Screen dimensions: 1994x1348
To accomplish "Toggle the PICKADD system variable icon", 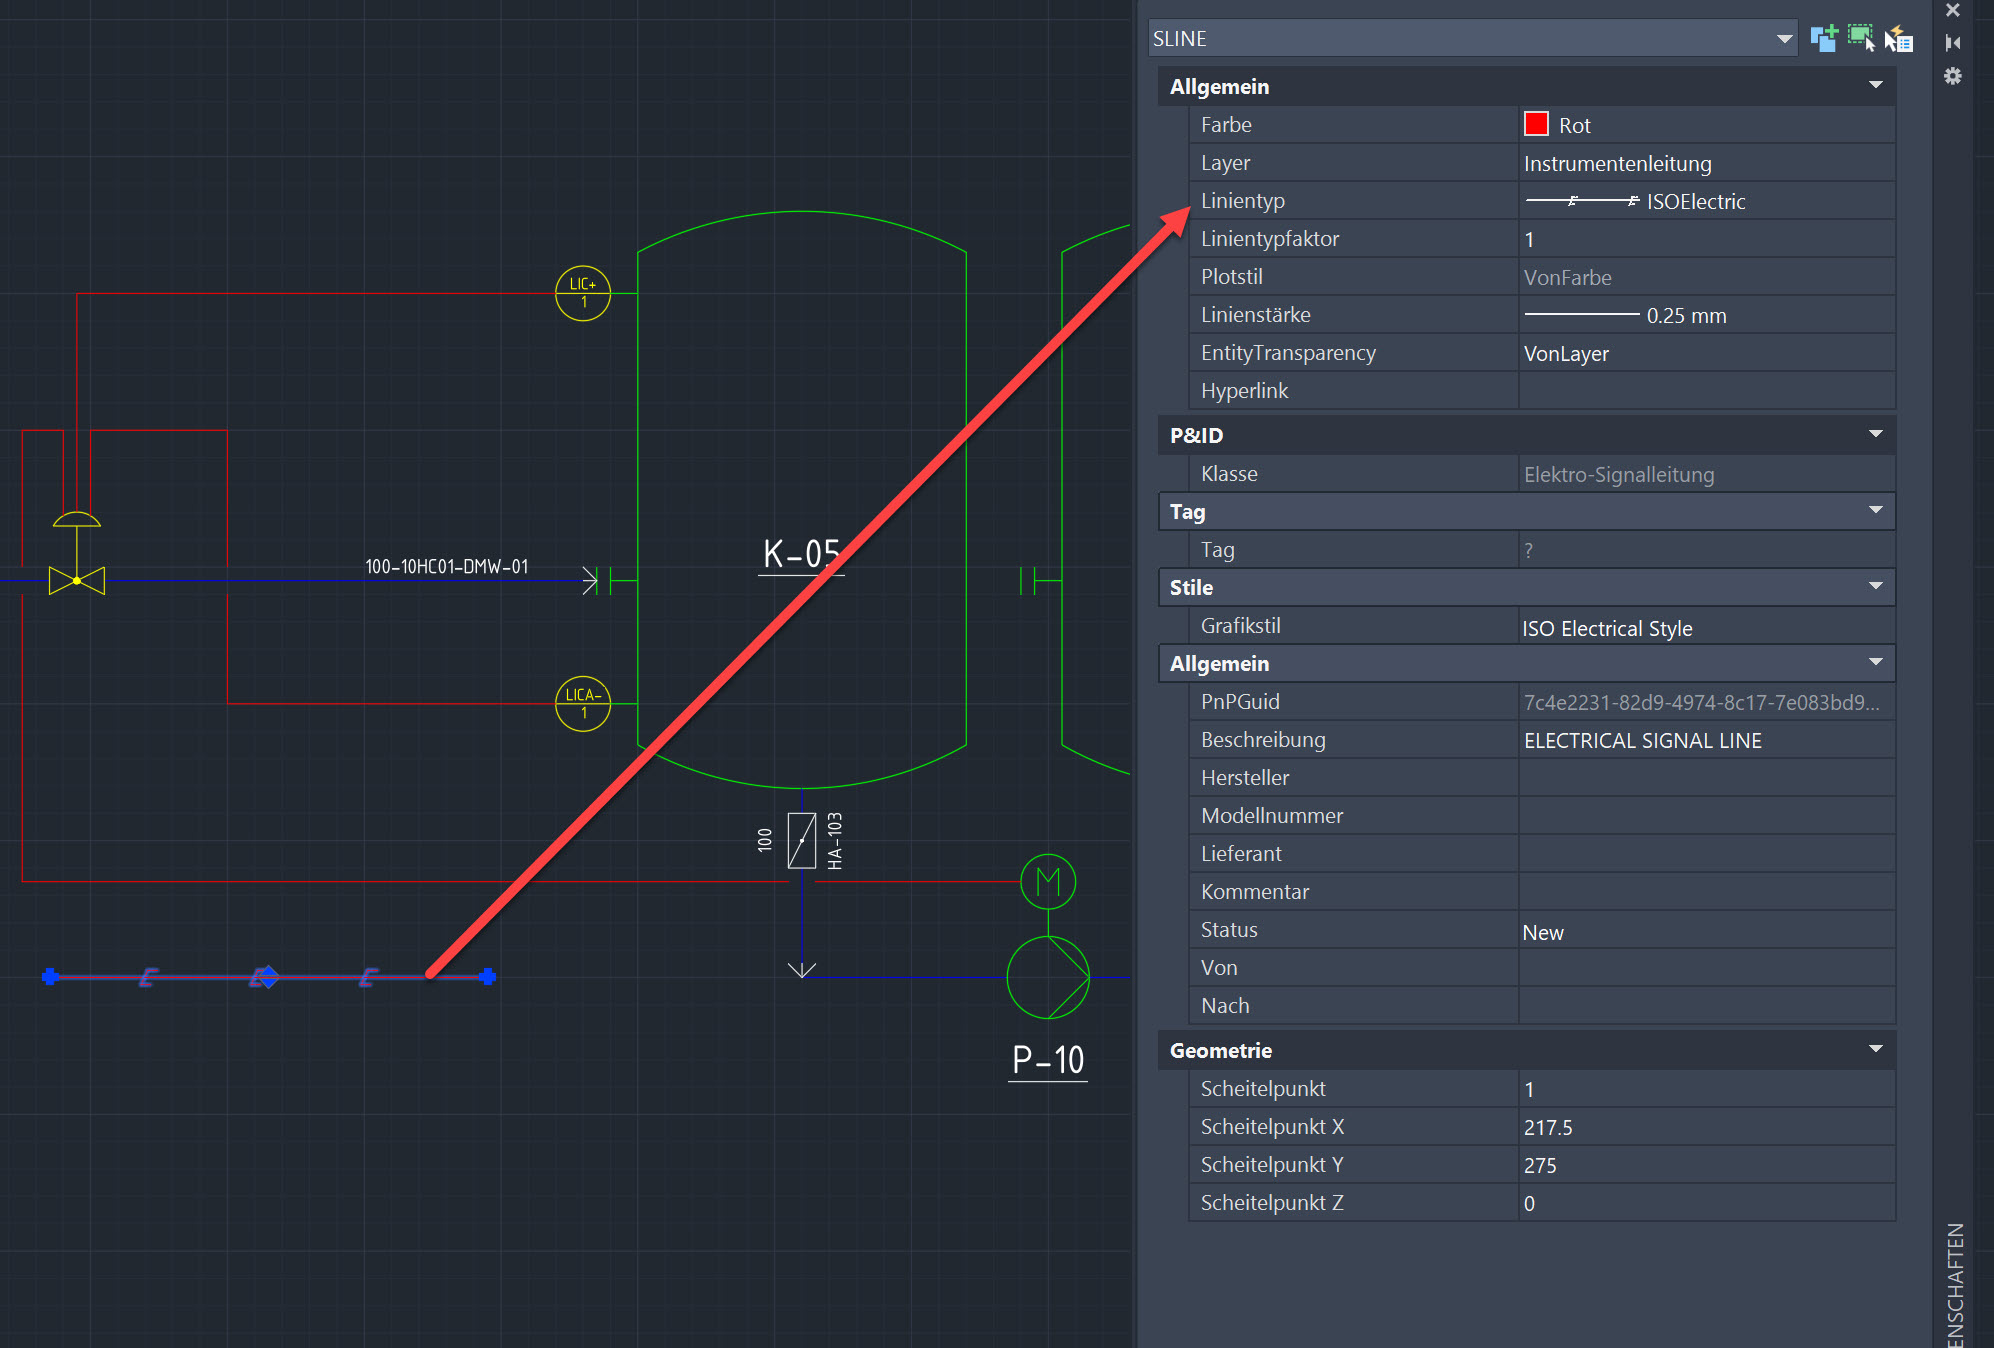I will [1824, 37].
